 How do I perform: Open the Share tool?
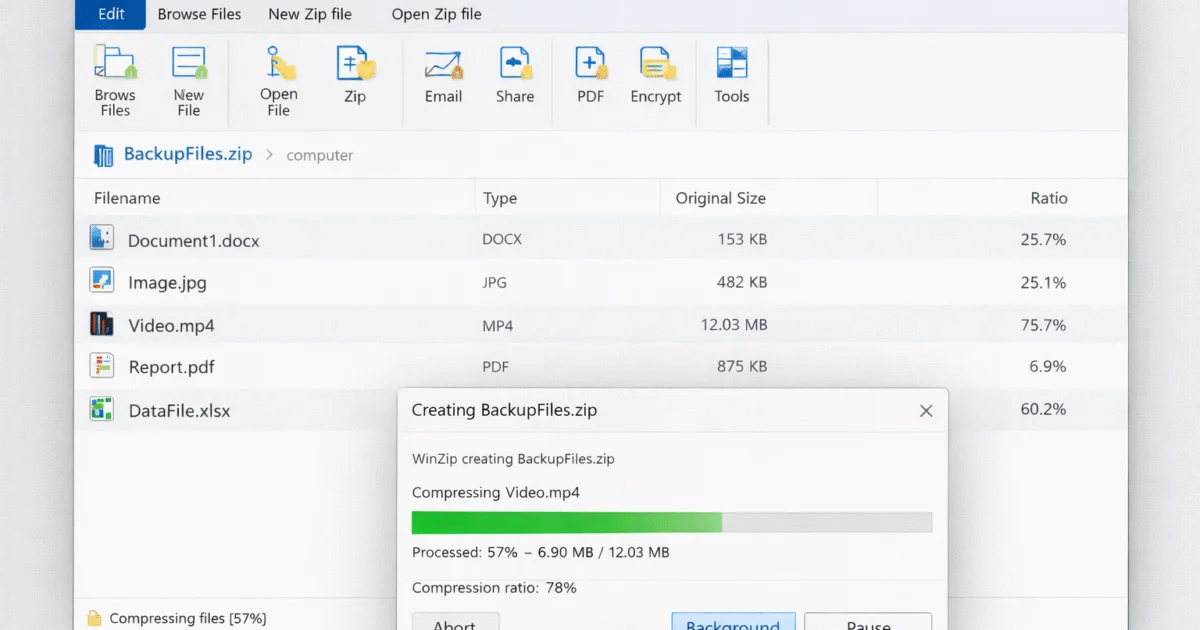click(x=515, y=62)
